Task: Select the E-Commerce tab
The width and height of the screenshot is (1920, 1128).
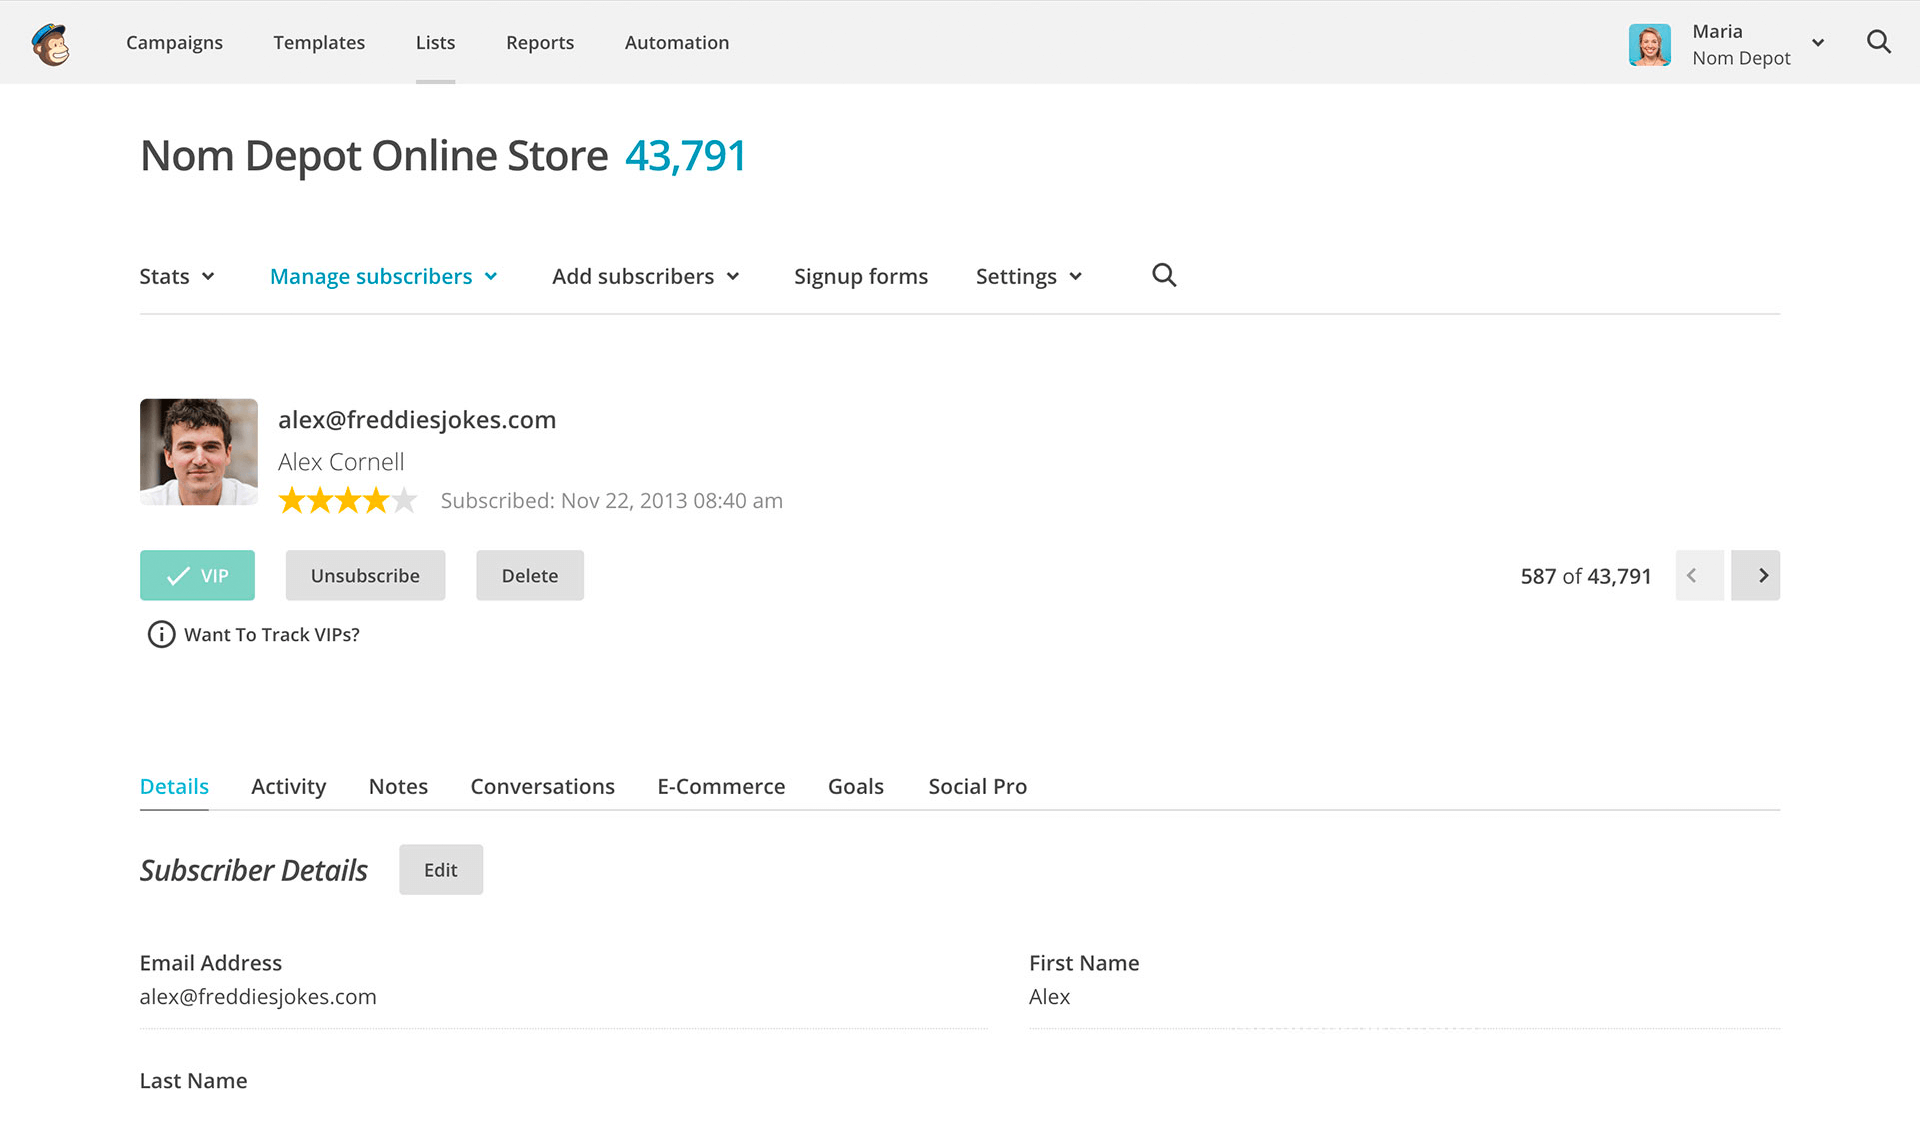Action: tap(722, 786)
